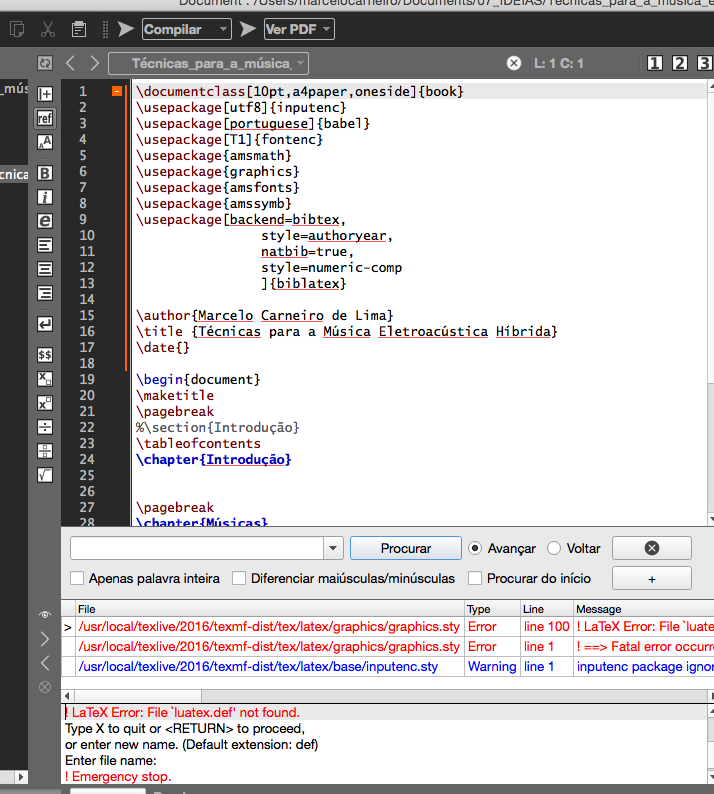Enable Procurar do início checkbox

pyautogui.click(x=475, y=578)
